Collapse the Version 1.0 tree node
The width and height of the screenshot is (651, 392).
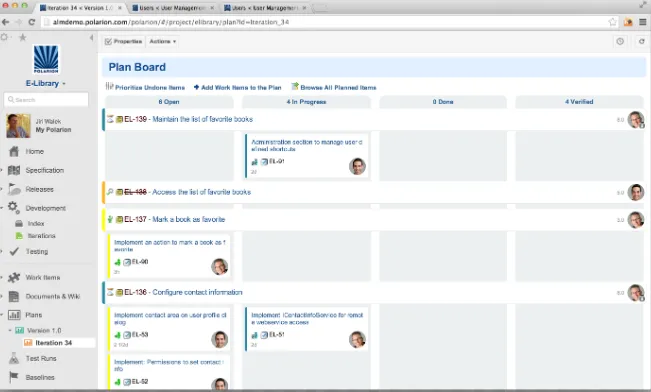point(10,331)
